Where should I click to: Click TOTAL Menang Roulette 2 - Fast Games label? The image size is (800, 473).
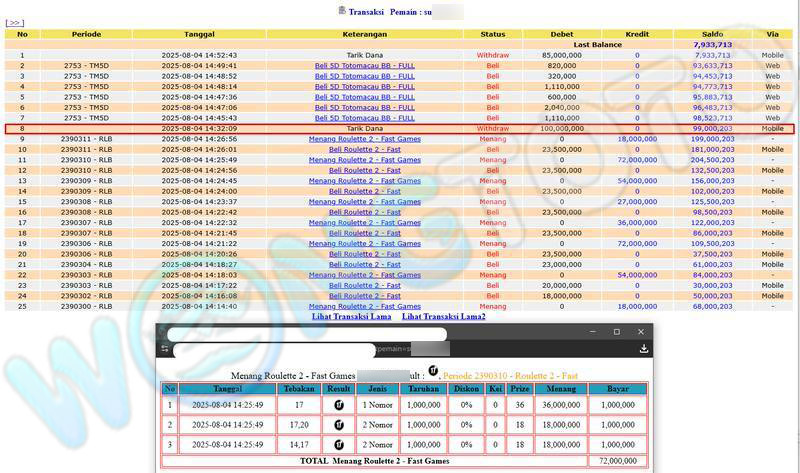[x=374, y=461]
